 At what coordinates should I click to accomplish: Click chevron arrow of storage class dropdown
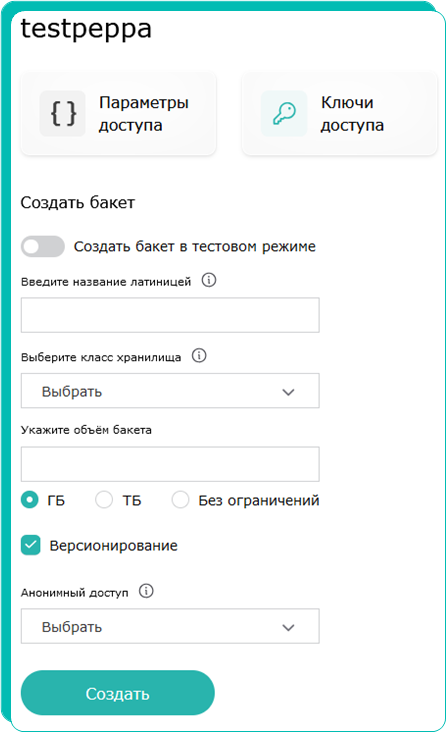tap(289, 392)
